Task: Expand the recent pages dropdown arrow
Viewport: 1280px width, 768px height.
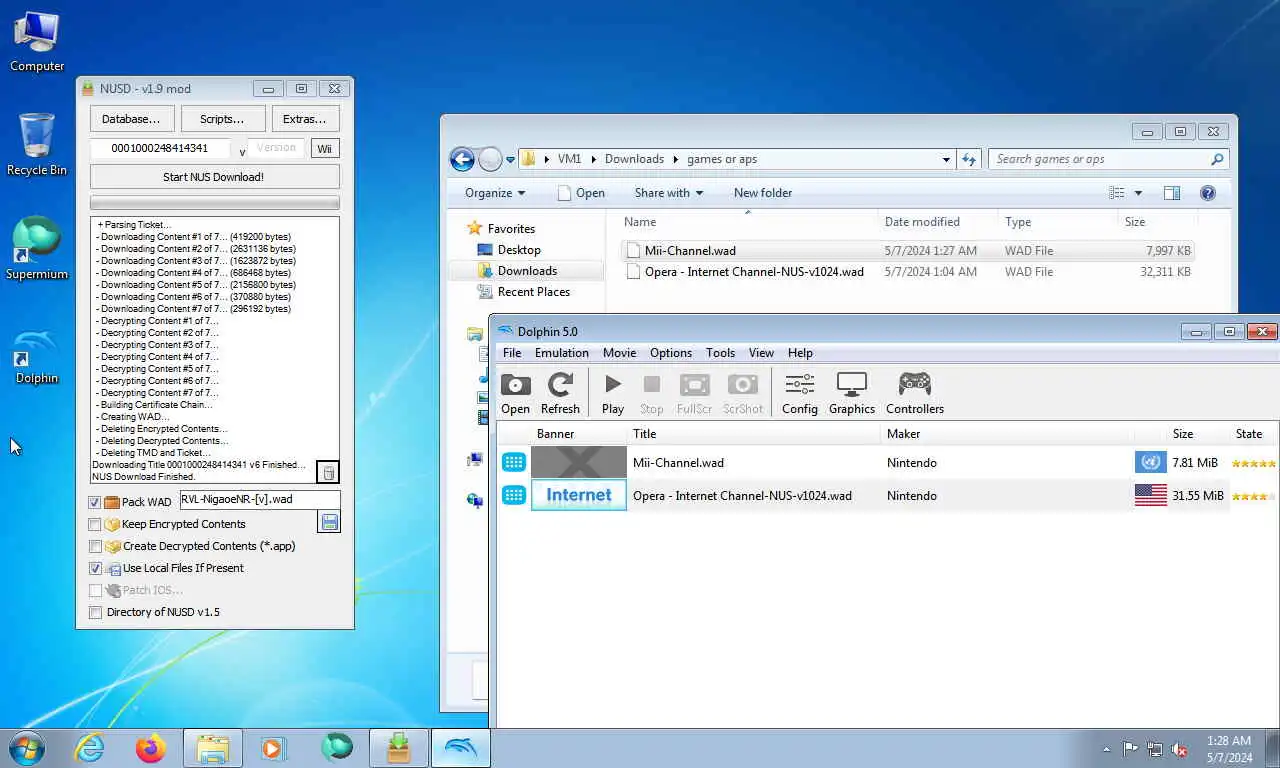Action: [510, 159]
